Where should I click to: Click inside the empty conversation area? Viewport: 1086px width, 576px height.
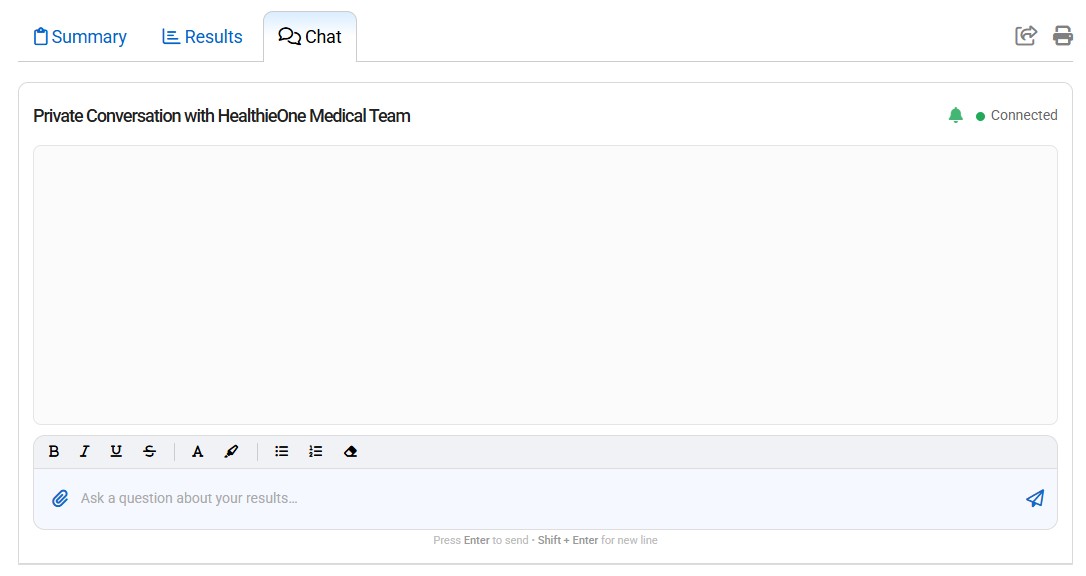(x=545, y=285)
